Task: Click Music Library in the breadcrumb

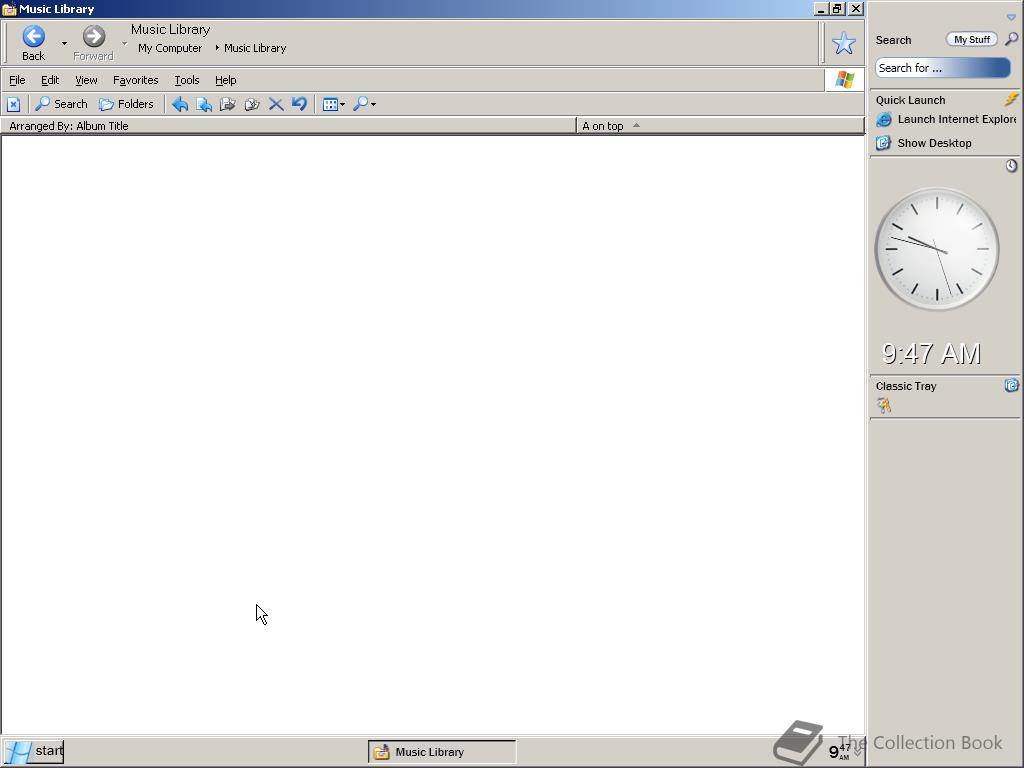Action: [255, 48]
